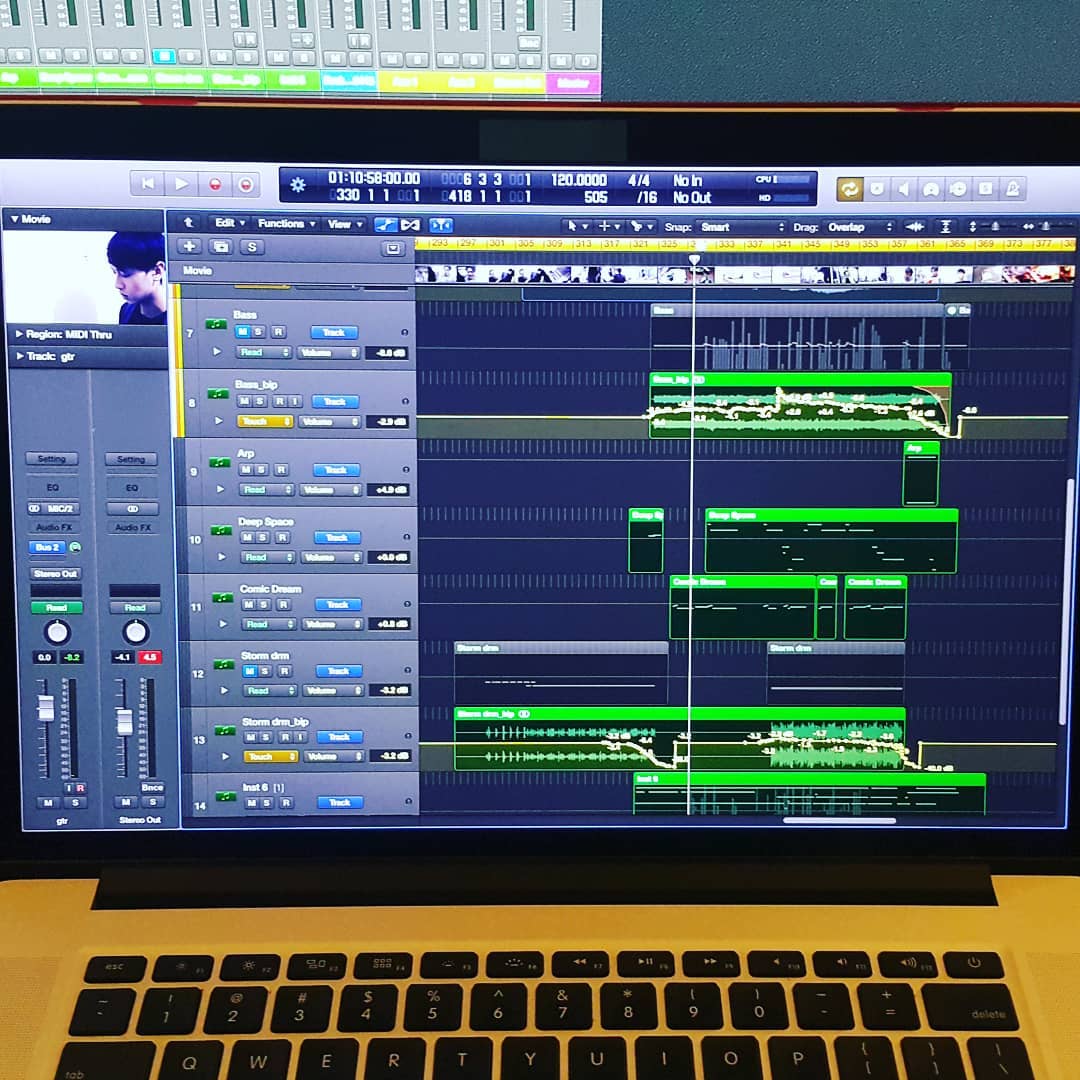Open the Functions menu
This screenshot has height=1080, width=1080.
point(286,224)
